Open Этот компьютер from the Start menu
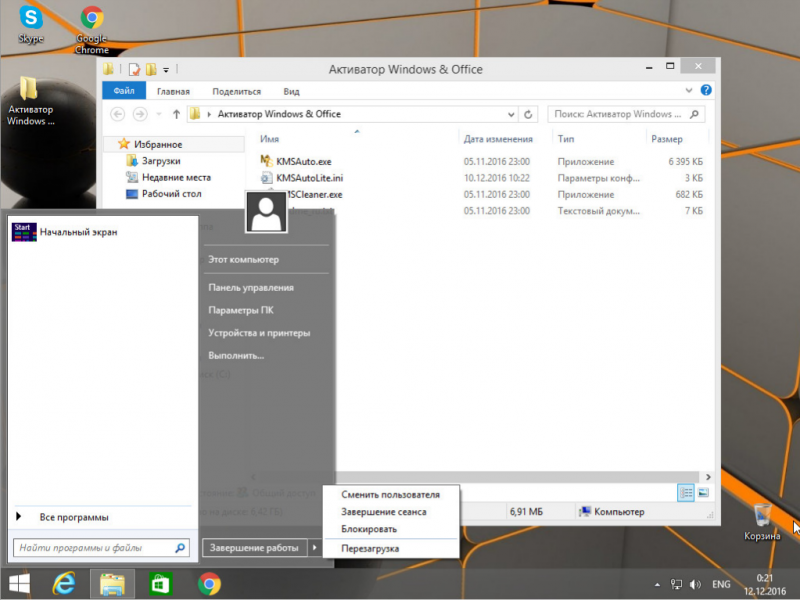The image size is (800, 600). (244, 259)
